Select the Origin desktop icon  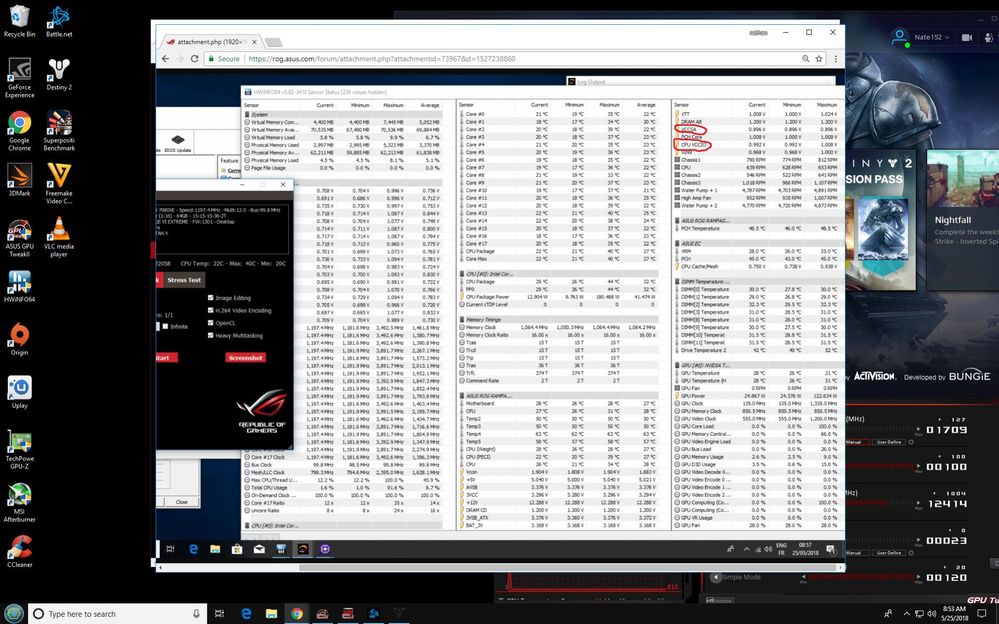[x=19, y=339]
